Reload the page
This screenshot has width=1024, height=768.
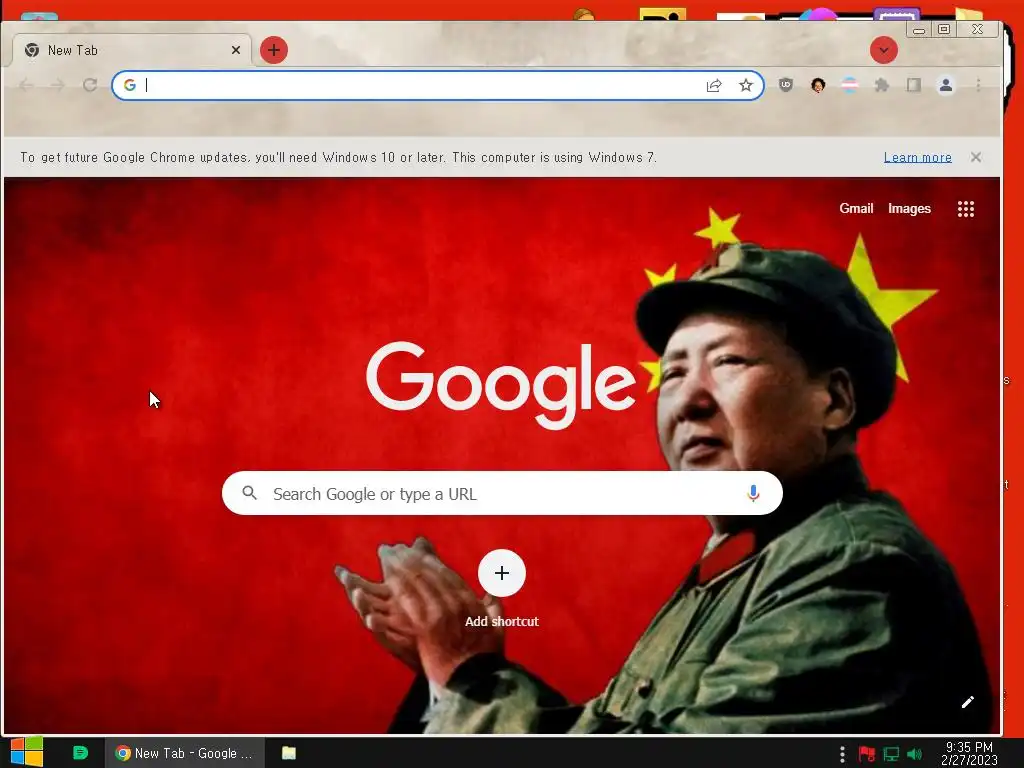coord(90,85)
